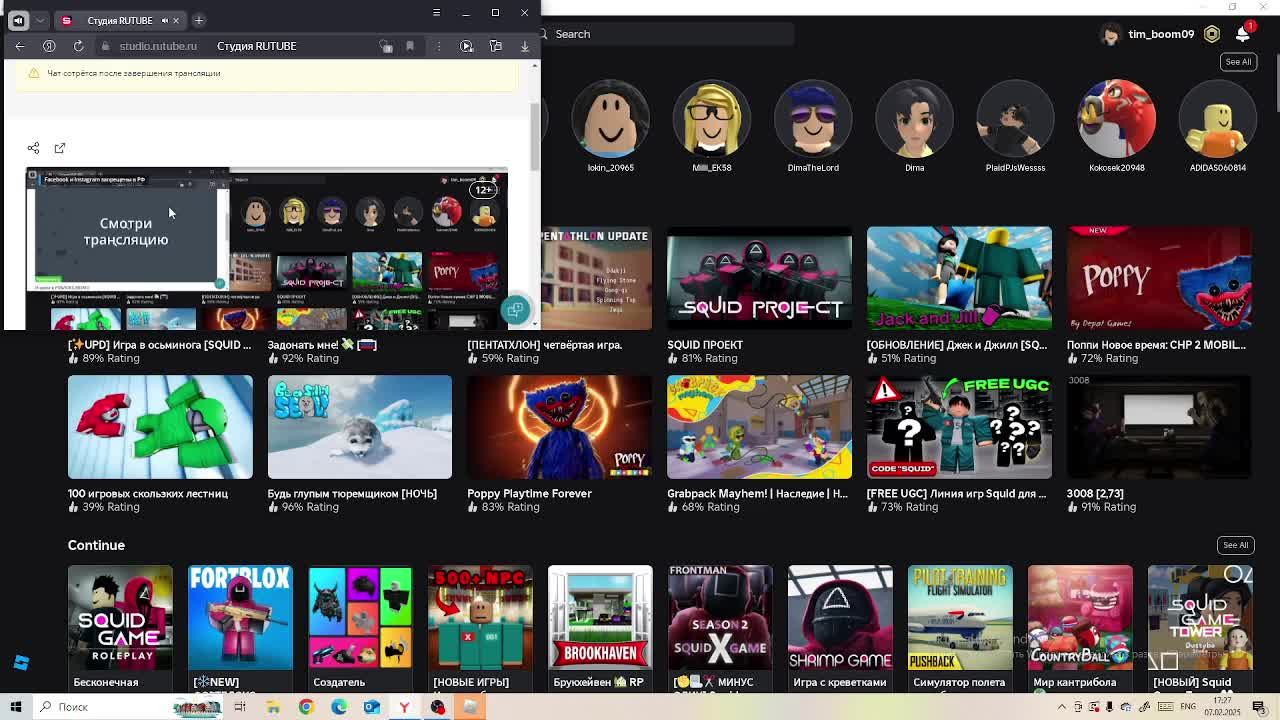Screen dimensions: 1280x720
Task: Open friend PlaidPJsWessss avatar
Action: click(x=1015, y=119)
